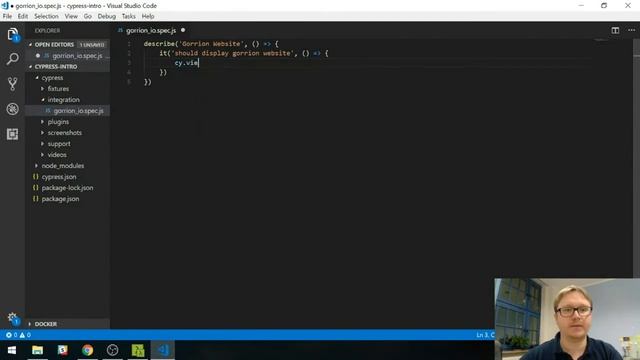Collapse the CYPRESS-INTRO section
Image resolution: width=640 pixels, height=360 pixels.
tap(31, 67)
